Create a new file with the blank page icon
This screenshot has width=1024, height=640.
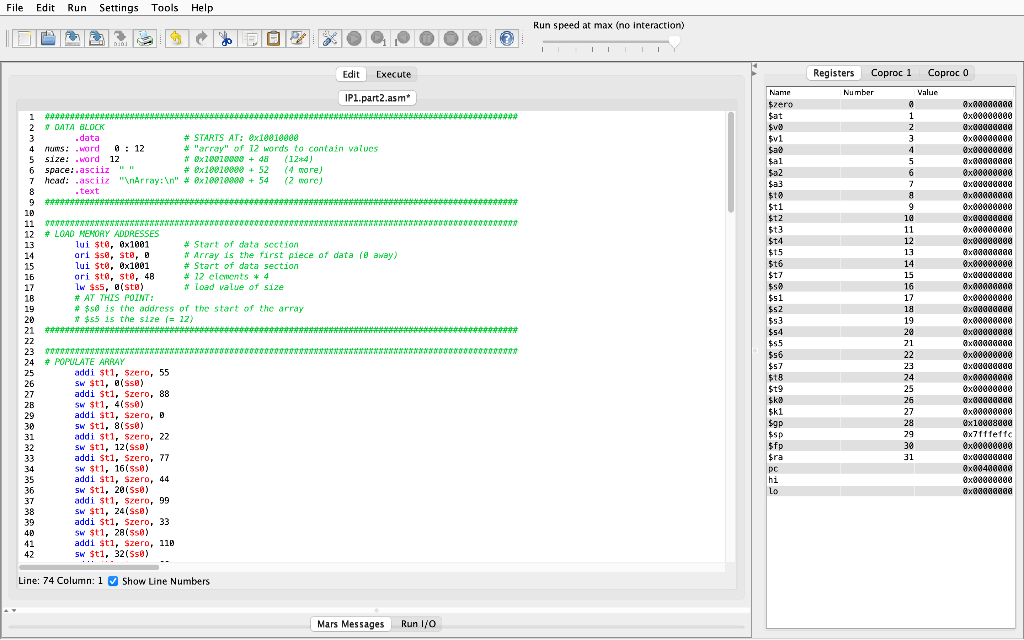[x=24, y=38]
